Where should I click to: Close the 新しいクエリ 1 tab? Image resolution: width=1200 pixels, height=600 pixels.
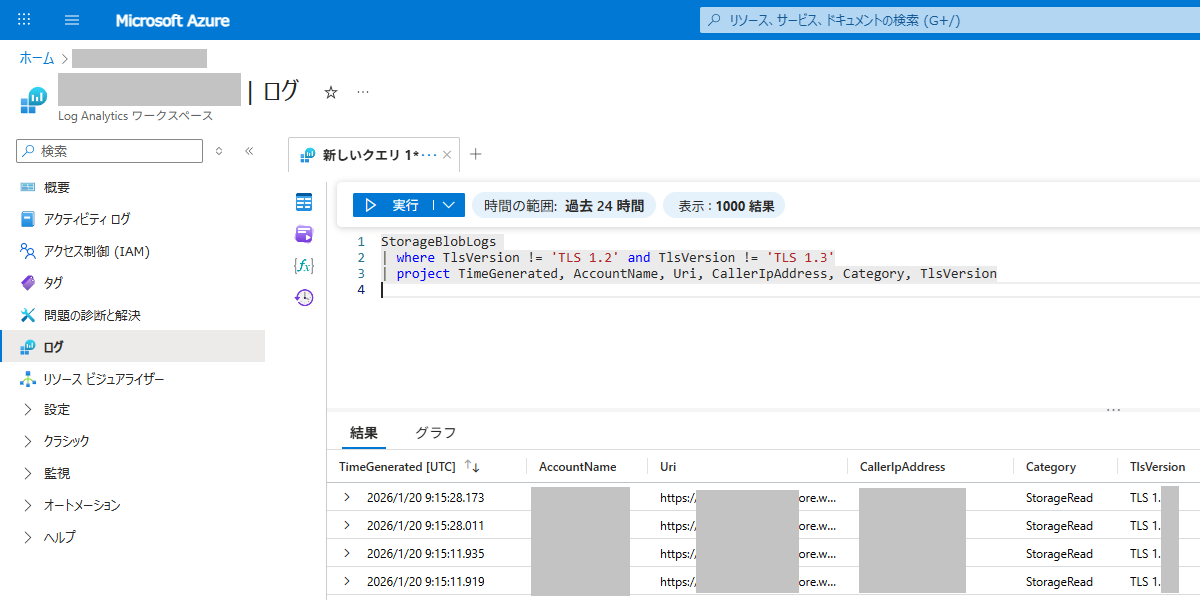[447, 155]
